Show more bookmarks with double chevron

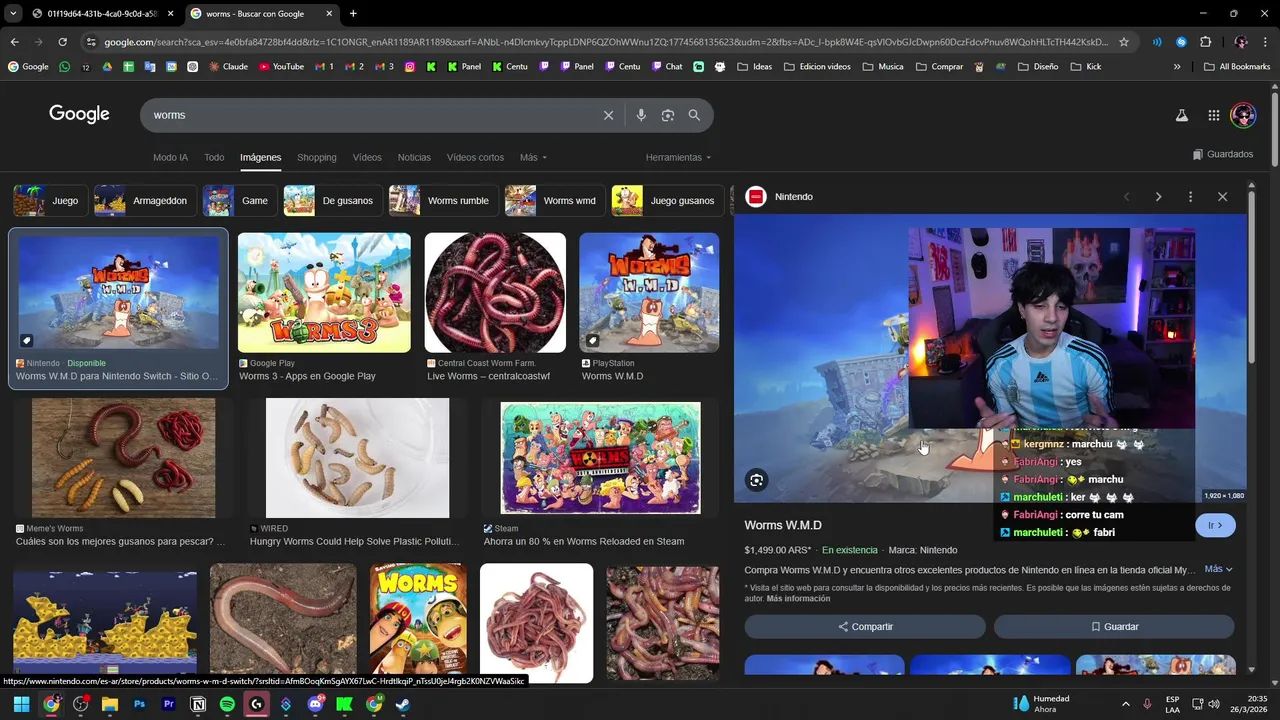[x=1177, y=67]
